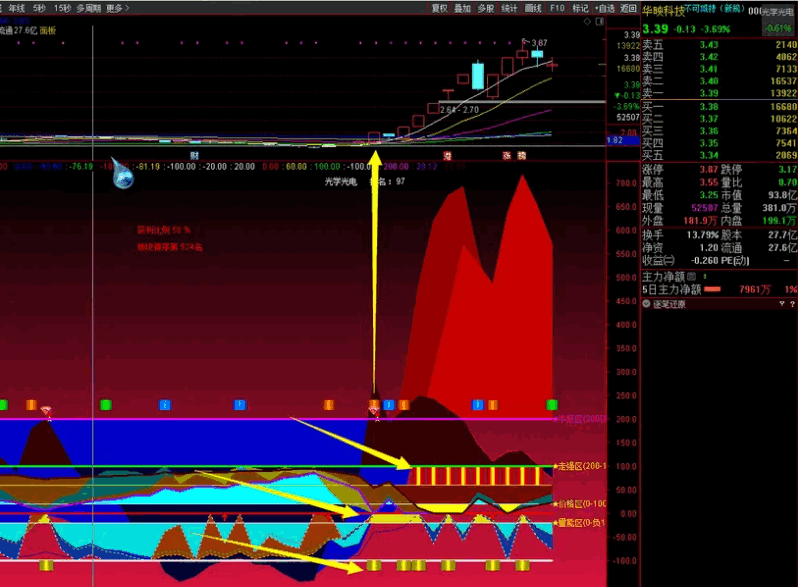Viewport: 798px width, 587px height.
Task: Click the 买一 price 3.38
Action: (708, 106)
